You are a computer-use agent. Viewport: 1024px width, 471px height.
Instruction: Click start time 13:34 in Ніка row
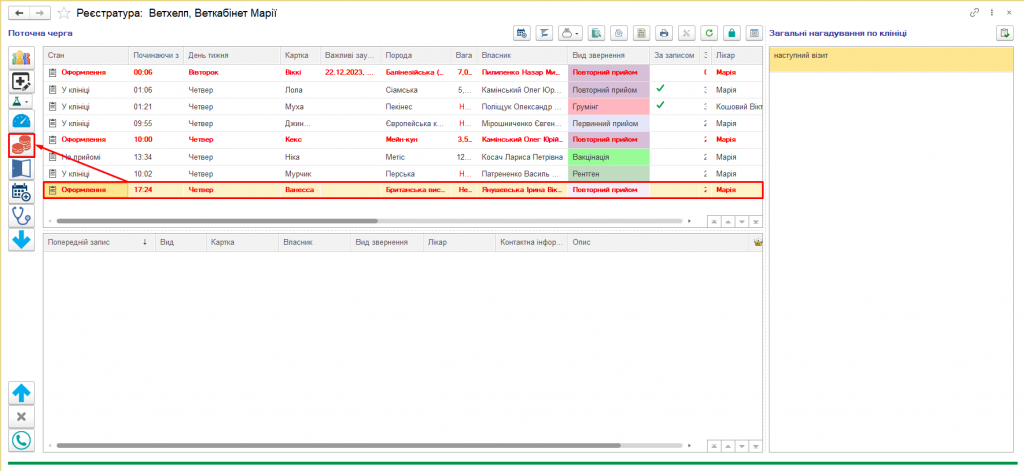155,157
